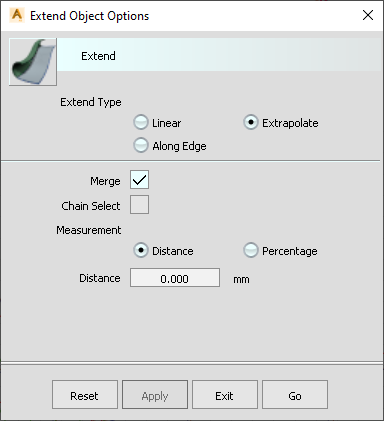The image size is (384, 421).
Task: Click the Extend Object Options title text
Action: click(89, 16)
